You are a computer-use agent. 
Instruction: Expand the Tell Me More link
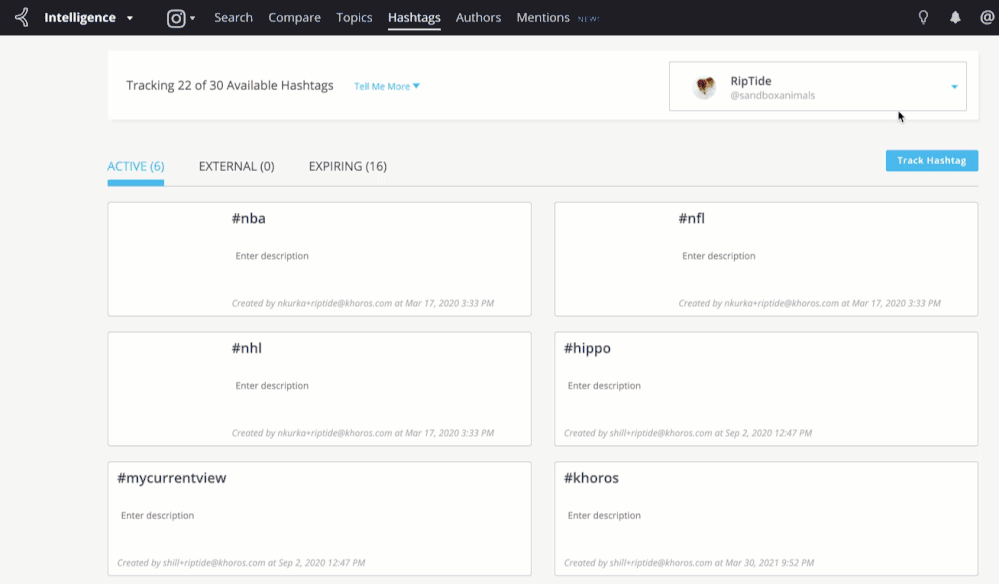387,86
